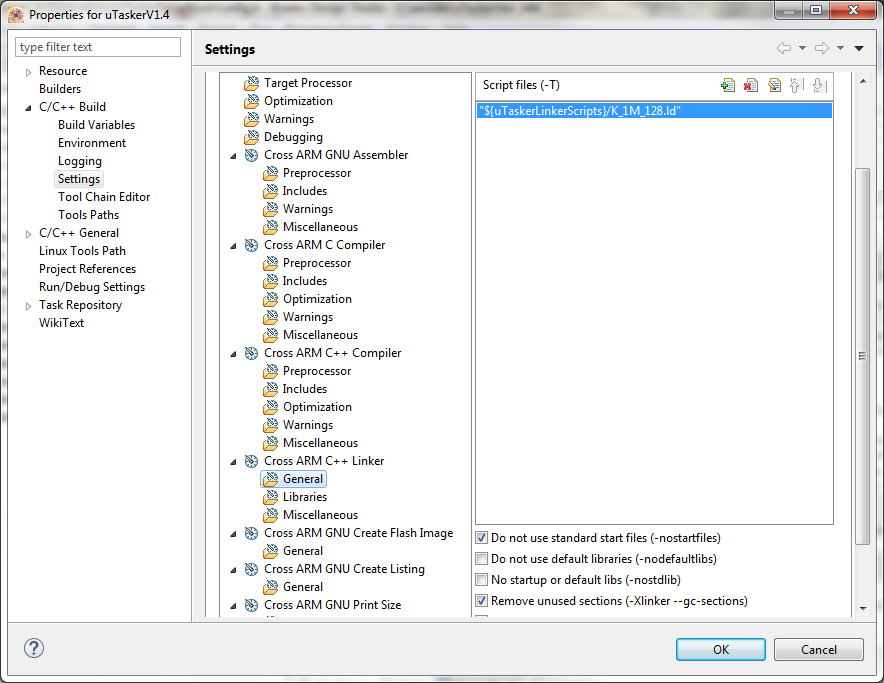The height and width of the screenshot is (683, 884).
Task: Open Includes under Cross ARM C Compiler
Action: [304, 281]
